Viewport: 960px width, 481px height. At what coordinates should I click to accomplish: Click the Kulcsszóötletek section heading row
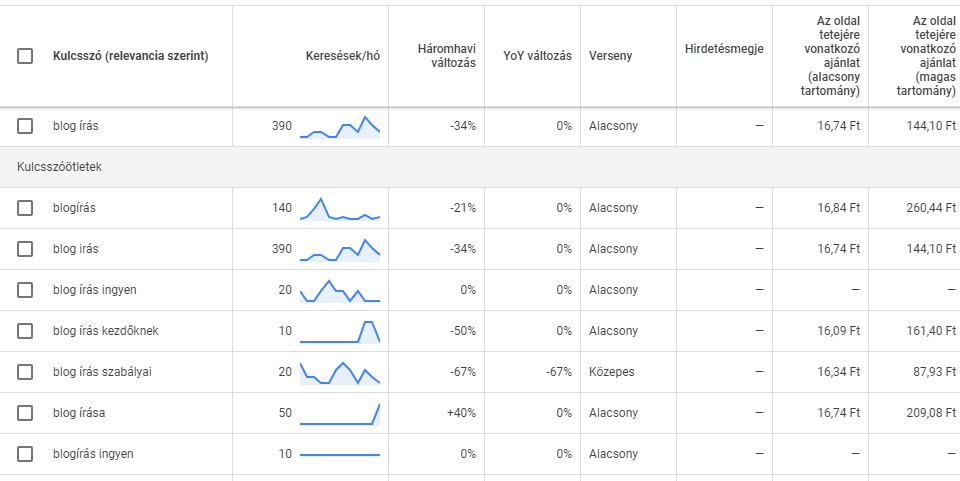(x=60, y=167)
